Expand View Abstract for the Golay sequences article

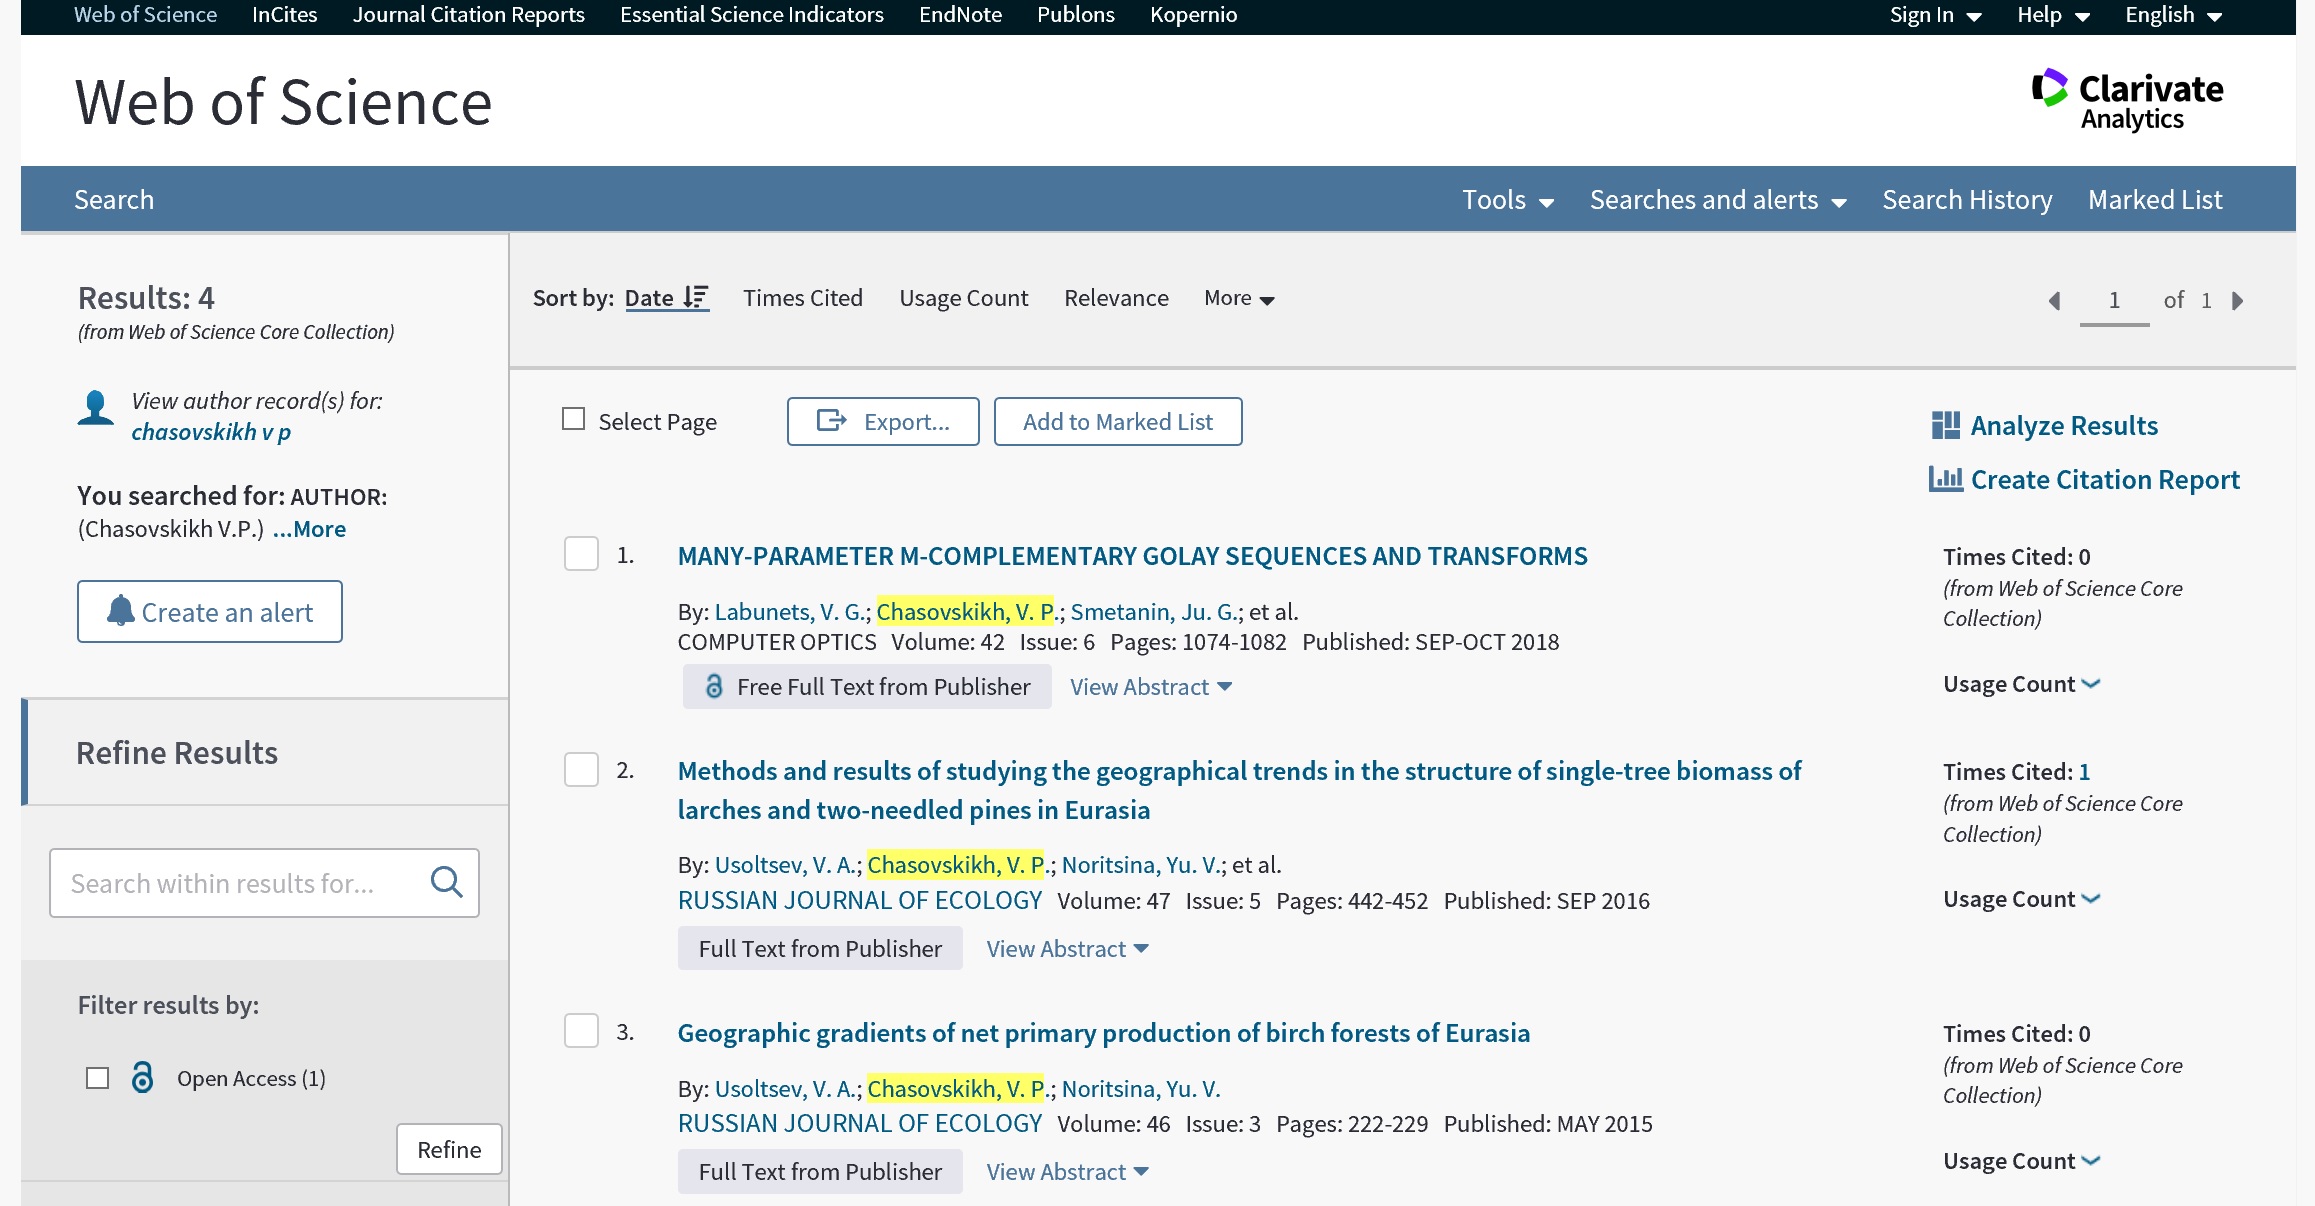click(x=1150, y=687)
